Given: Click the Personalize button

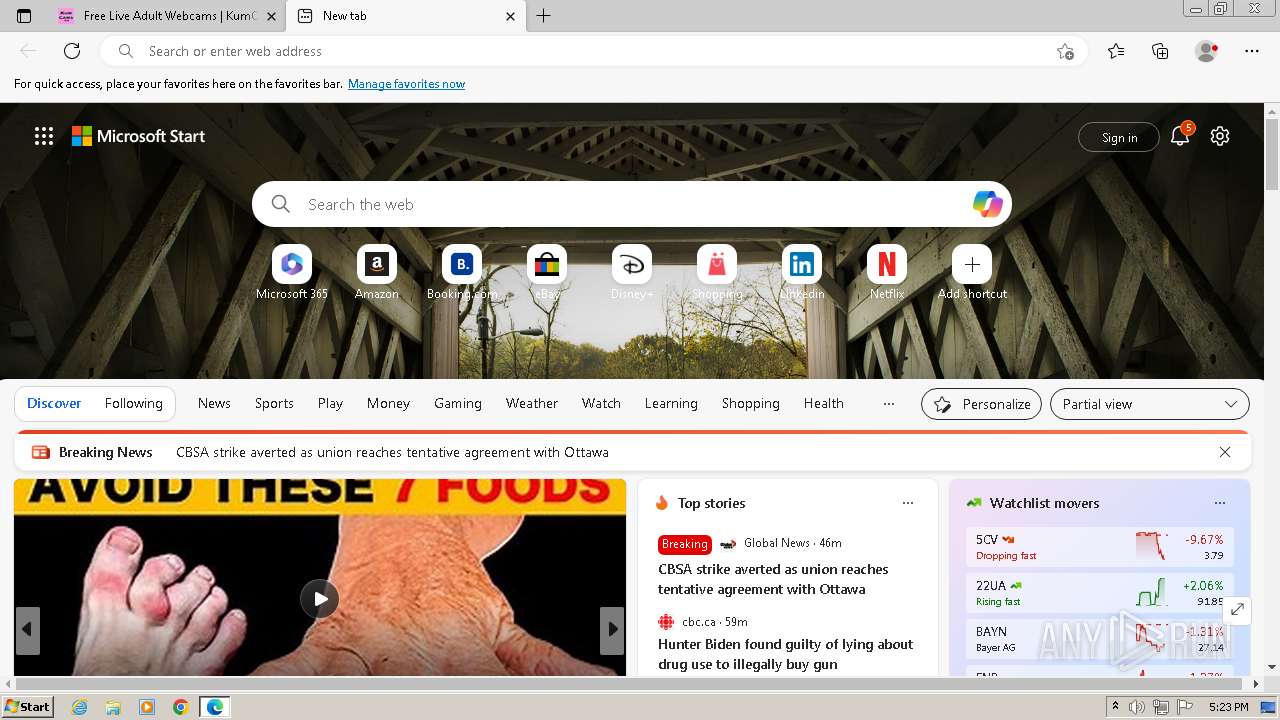Looking at the screenshot, I should click(x=981, y=404).
